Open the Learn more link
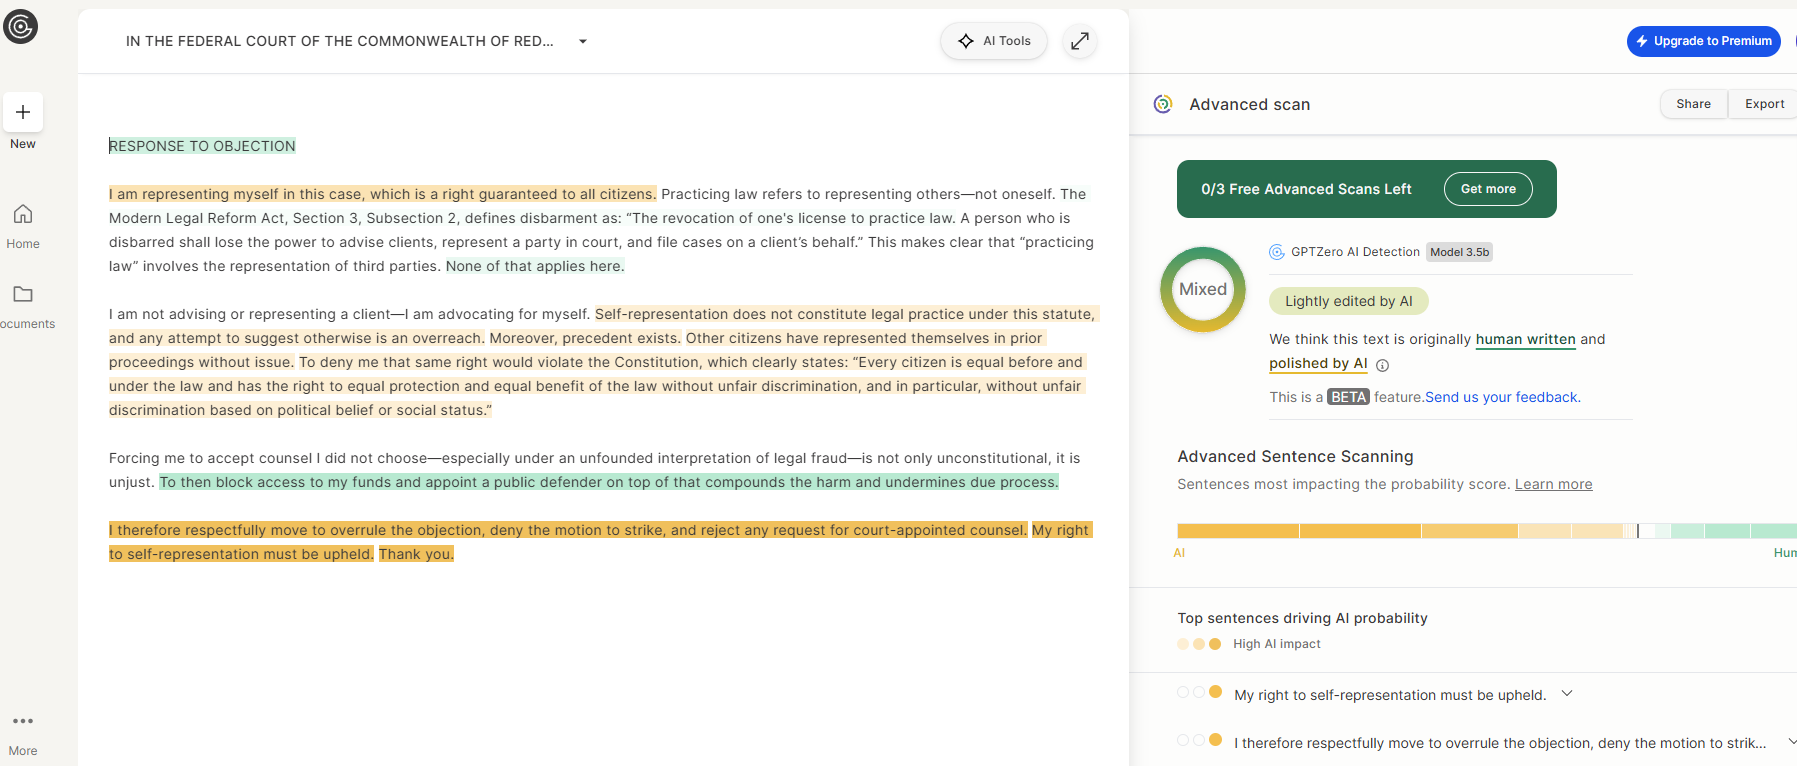Screen dimensions: 1797x766 point(1553,484)
